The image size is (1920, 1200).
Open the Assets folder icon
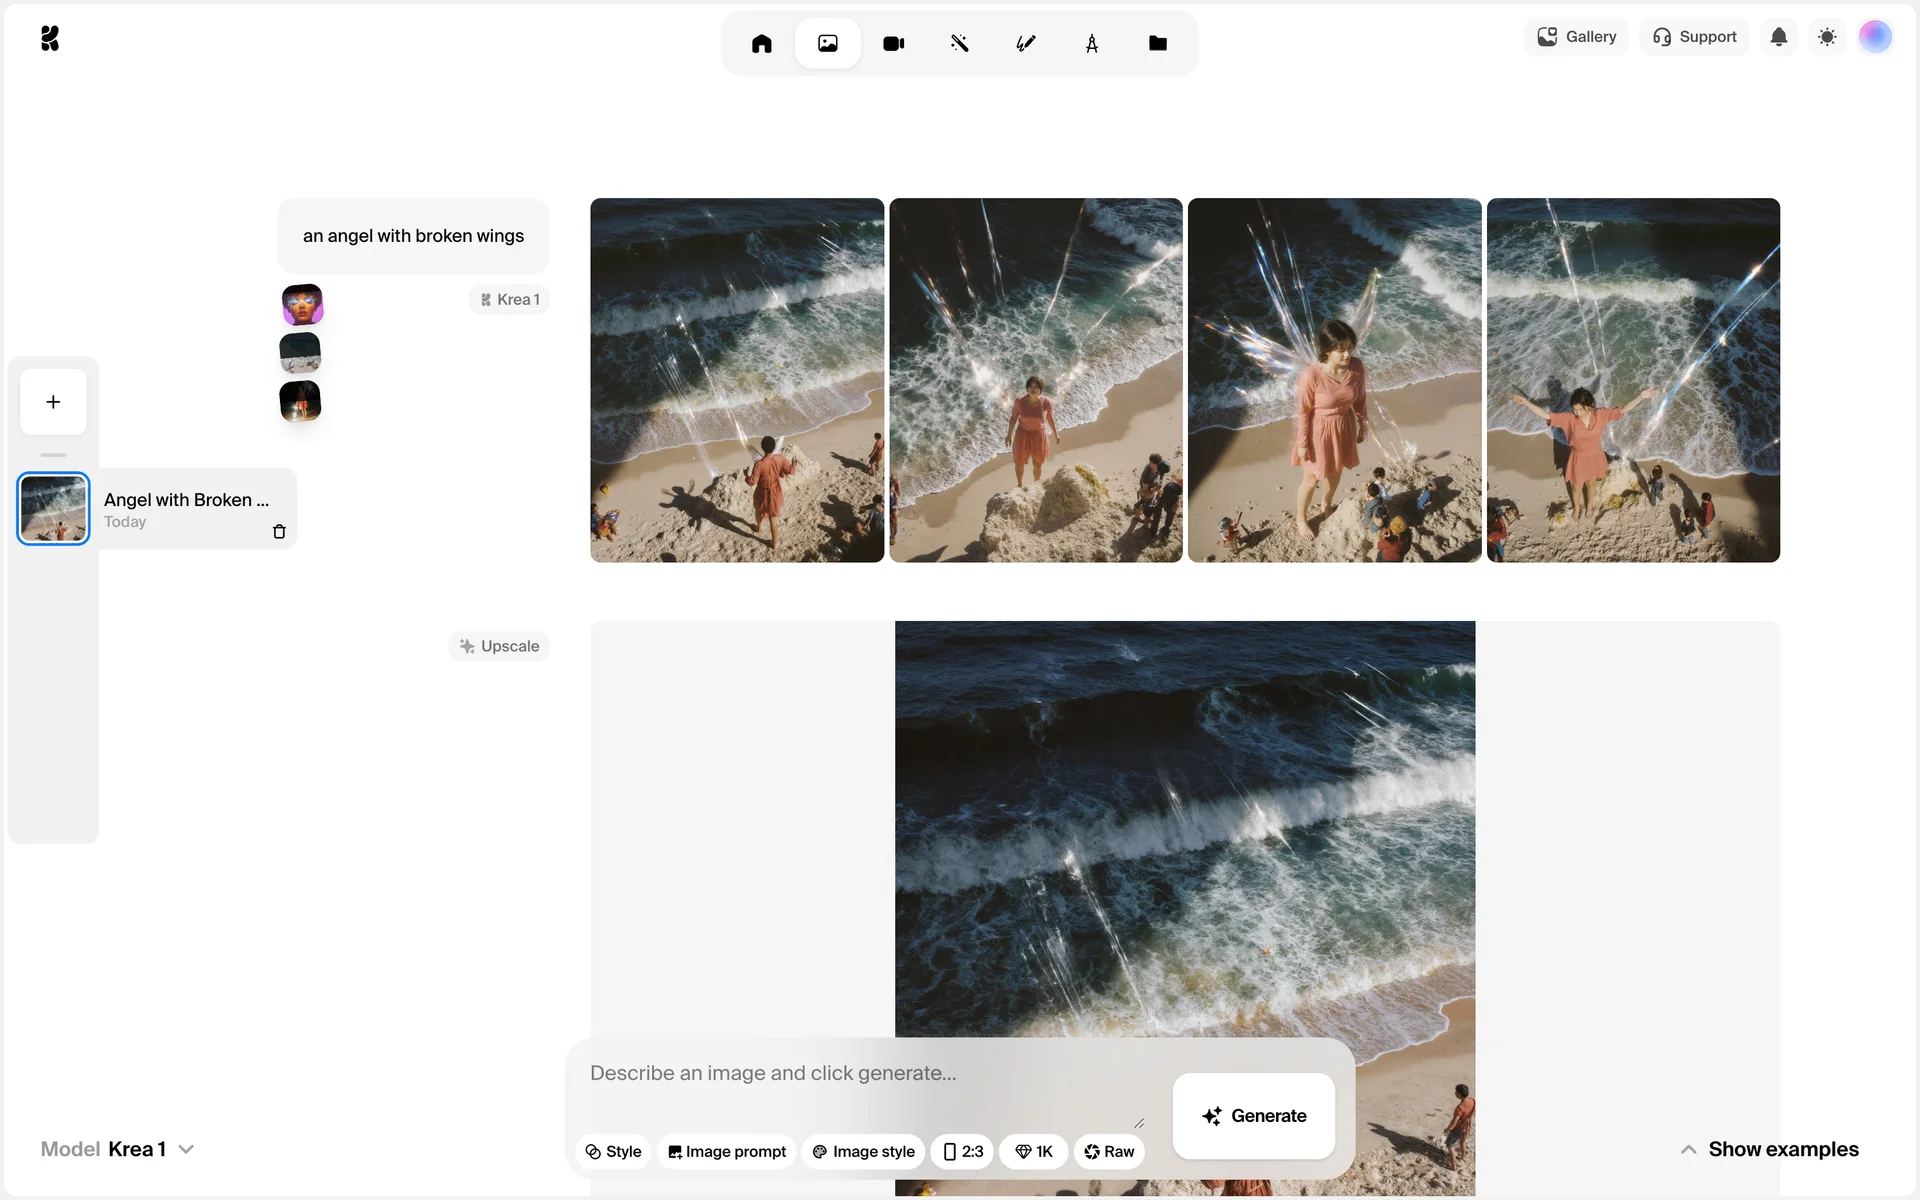(x=1157, y=43)
